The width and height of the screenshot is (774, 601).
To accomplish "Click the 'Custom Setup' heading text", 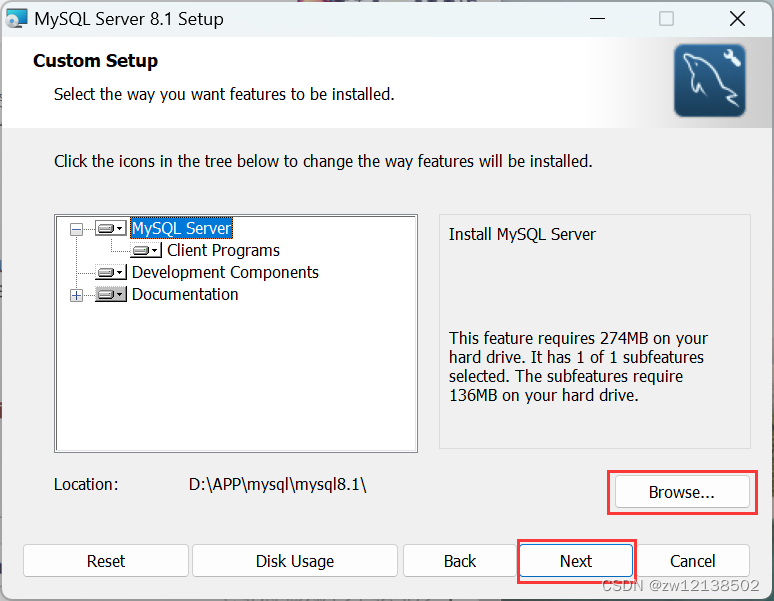I will pyautogui.click(x=95, y=61).
